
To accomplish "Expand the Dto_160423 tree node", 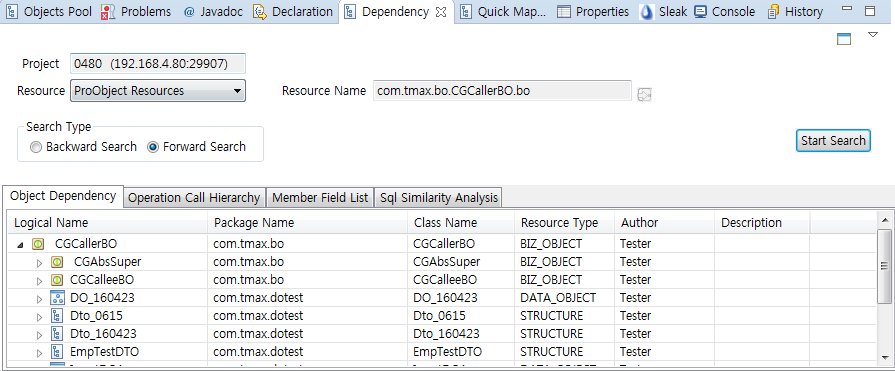I will pyautogui.click(x=39, y=334).
